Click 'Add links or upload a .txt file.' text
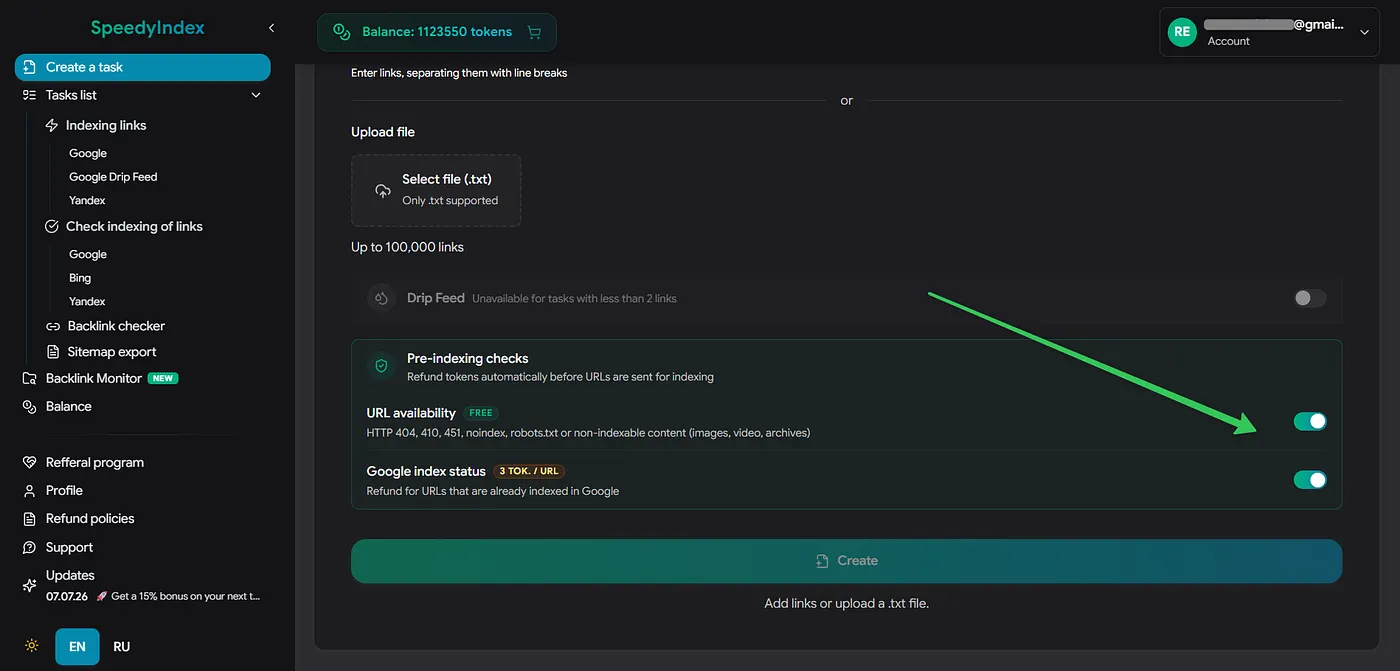1400x671 pixels. click(x=846, y=603)
